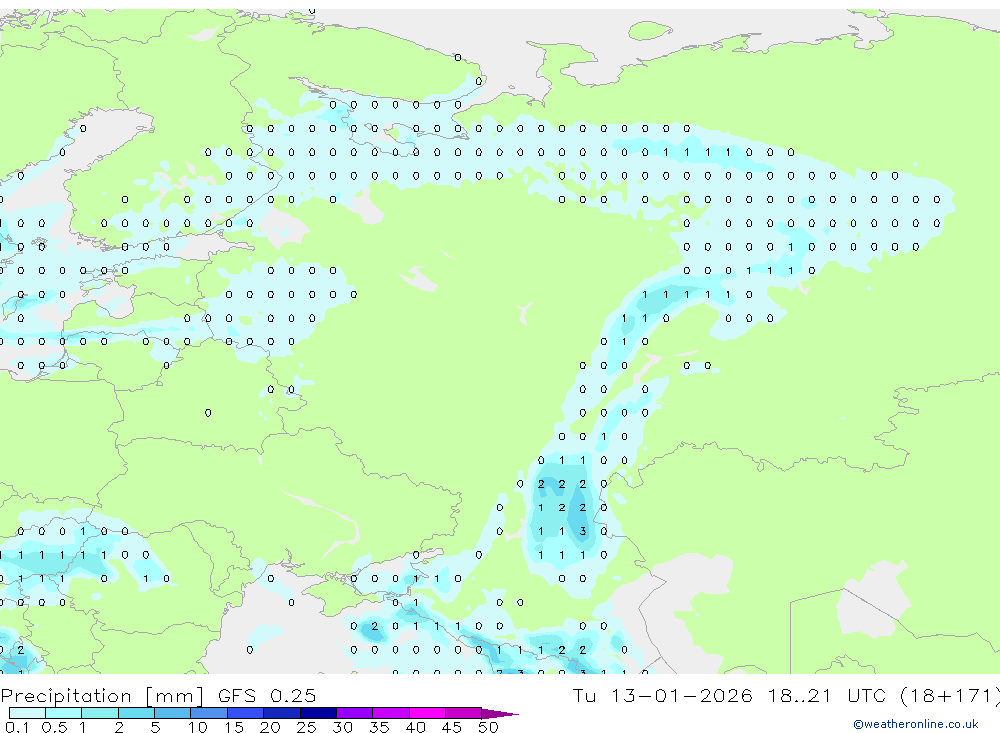Click the 0.5–1 mm legend color swatch
The height and width of the screenshot is (733, 1000).
point(63,713)
